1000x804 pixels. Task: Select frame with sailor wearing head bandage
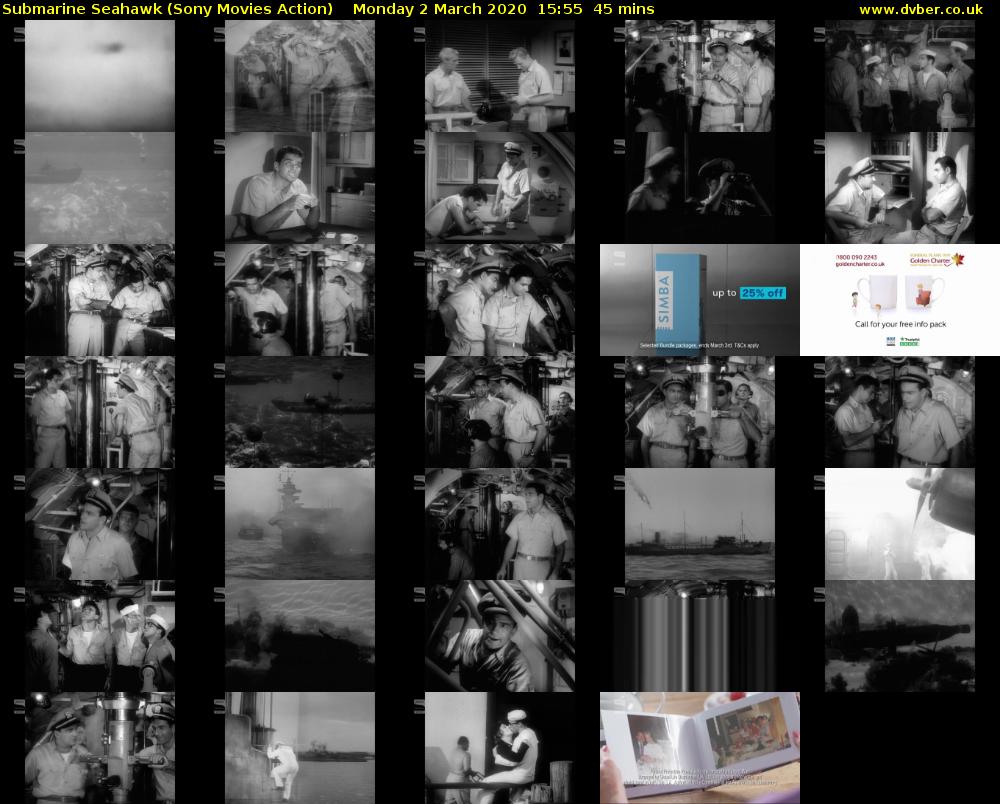[x=100, y=636]
